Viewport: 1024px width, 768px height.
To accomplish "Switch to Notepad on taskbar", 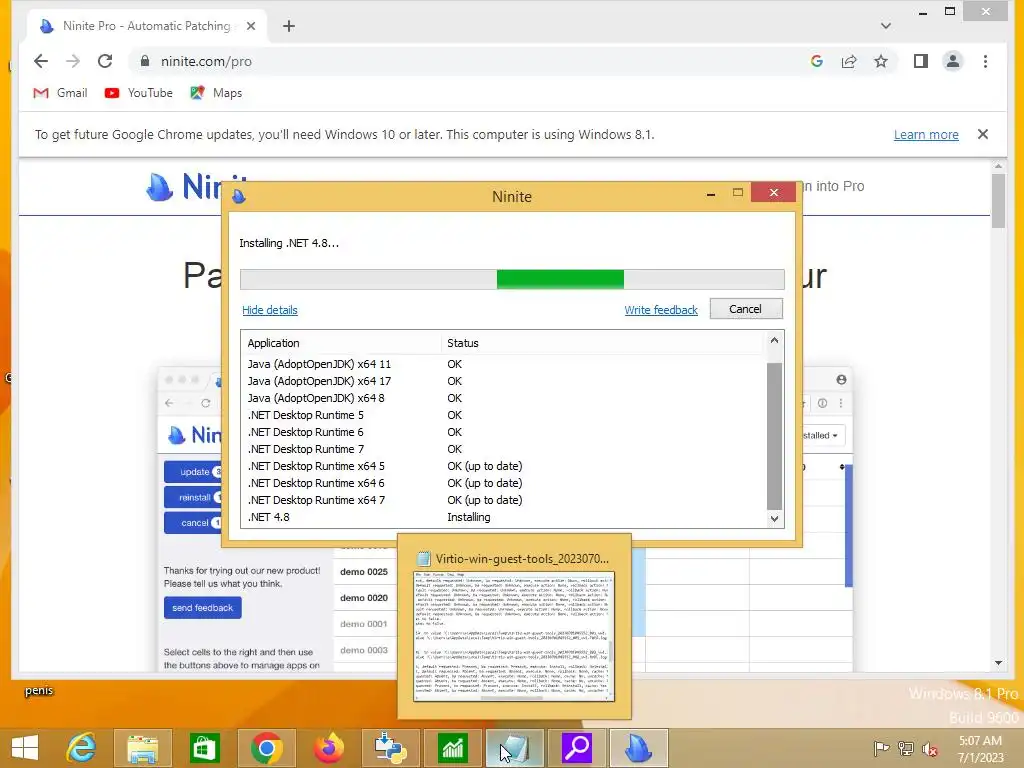I will click(x=515, y=748).
